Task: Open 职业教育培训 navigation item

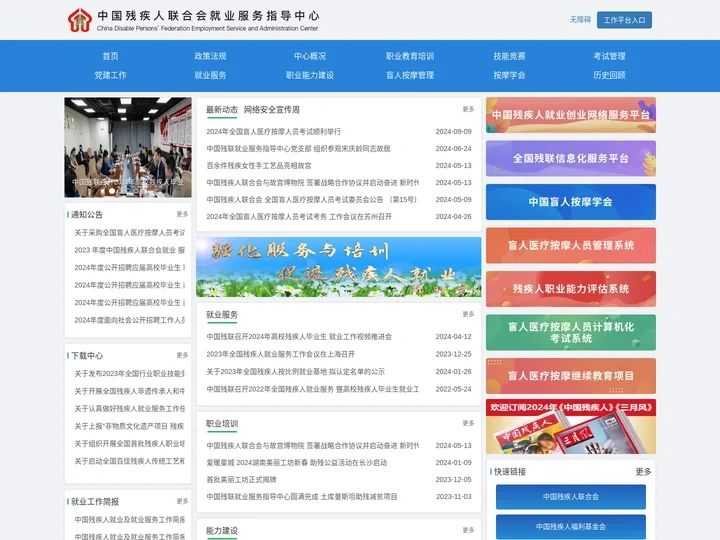Action: 410,56
